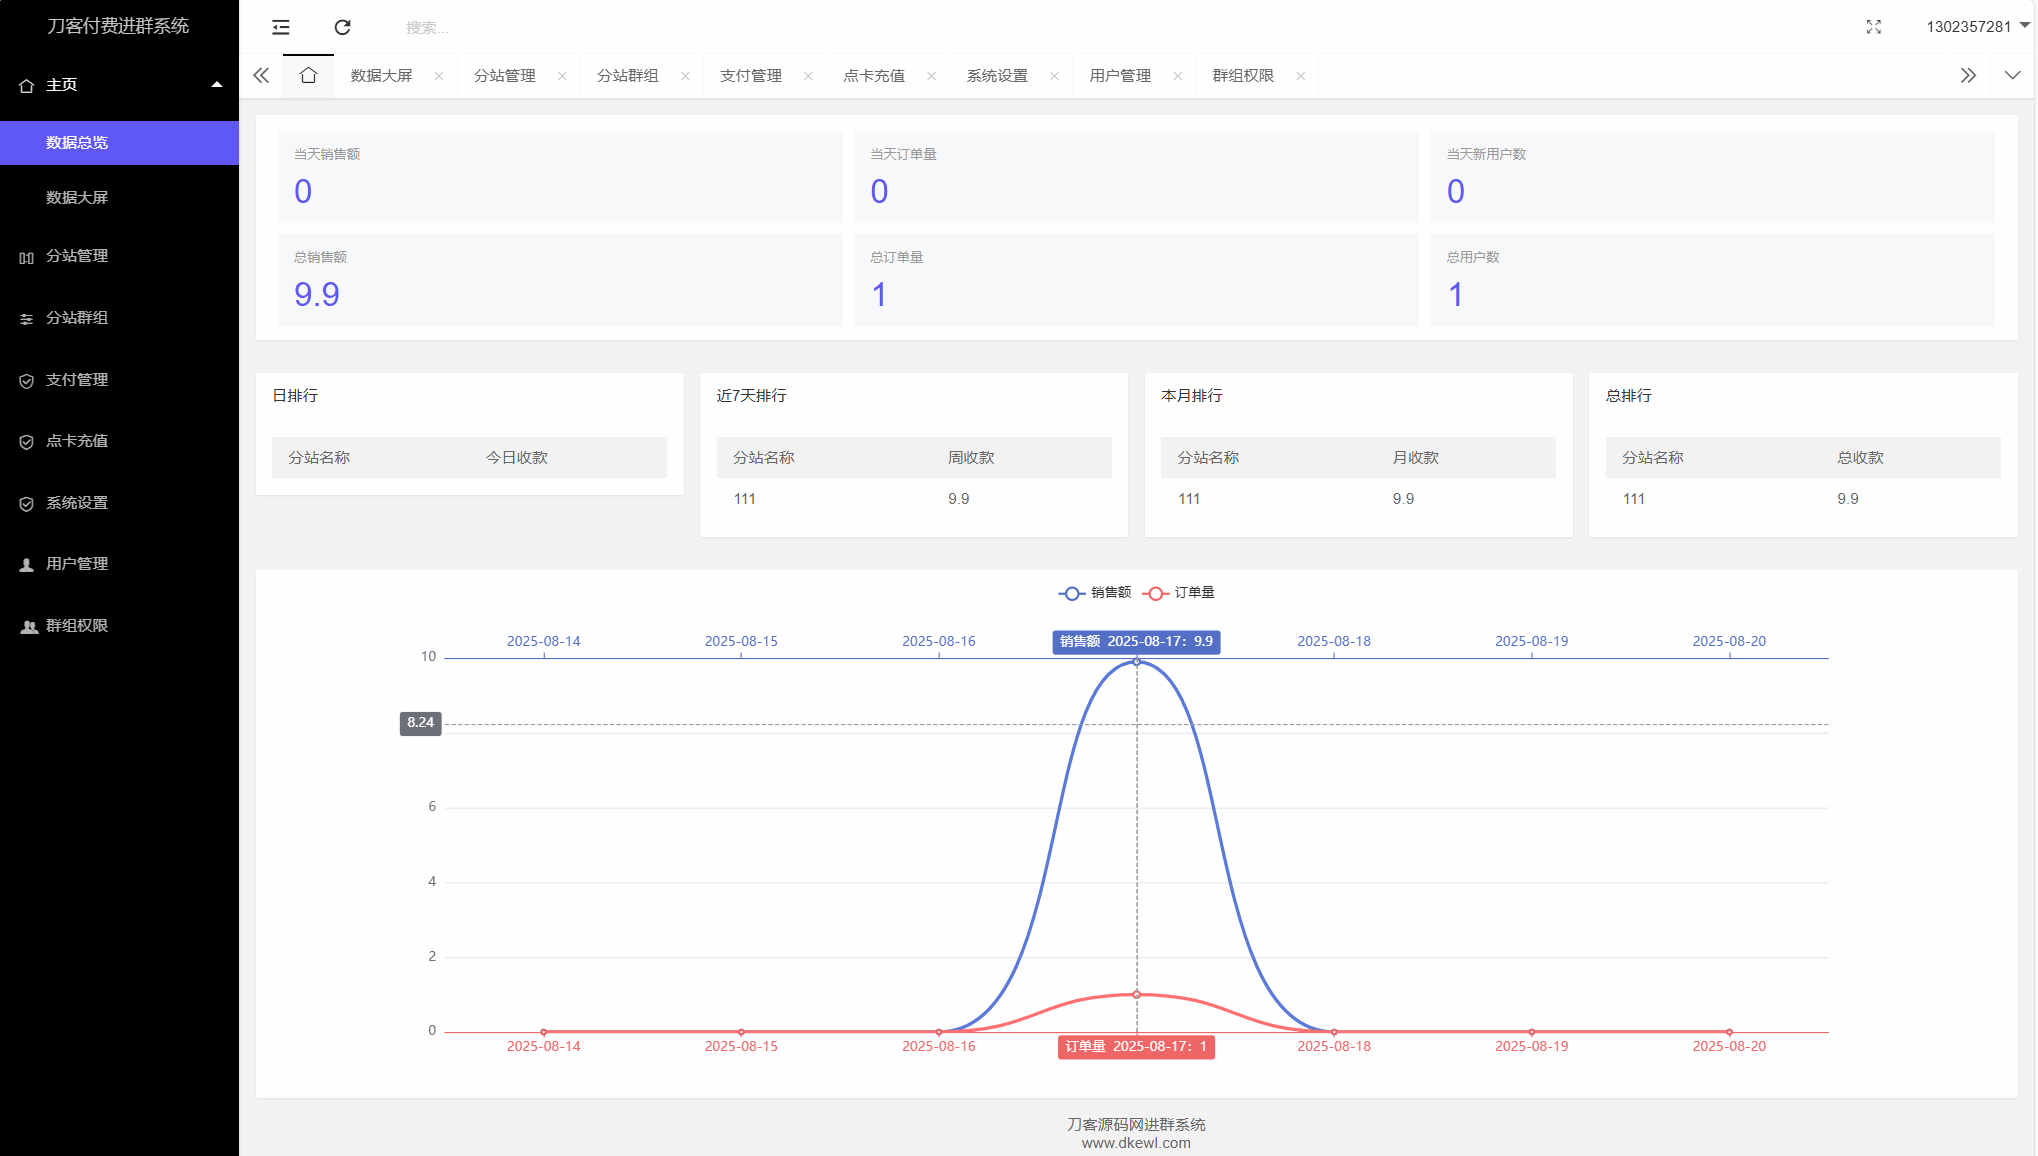
Task: Expand hidden tabs with the double-arrow chevron
Action: (1968, 74)
